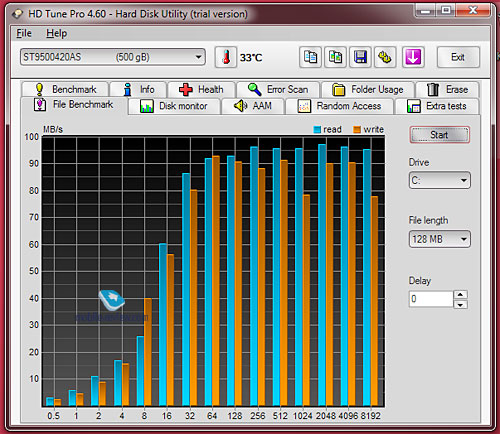
Task: Click the blue read legend swatch
Action: [317, 130]
